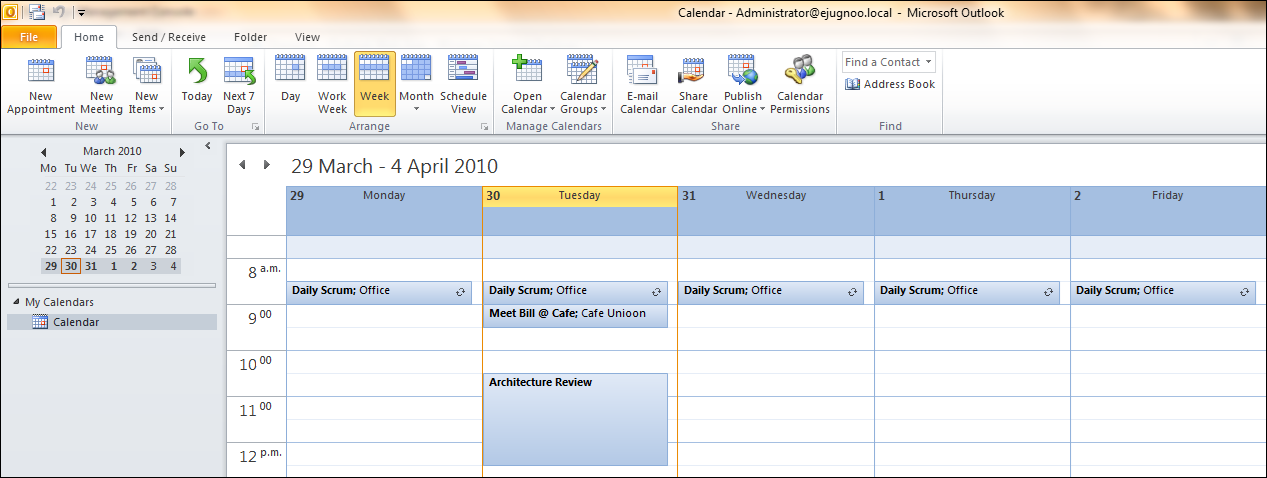Screen dimensions: 1267x478
Task: Click the Send/Receive quick access icon
Action: click(x=37, y=12)
